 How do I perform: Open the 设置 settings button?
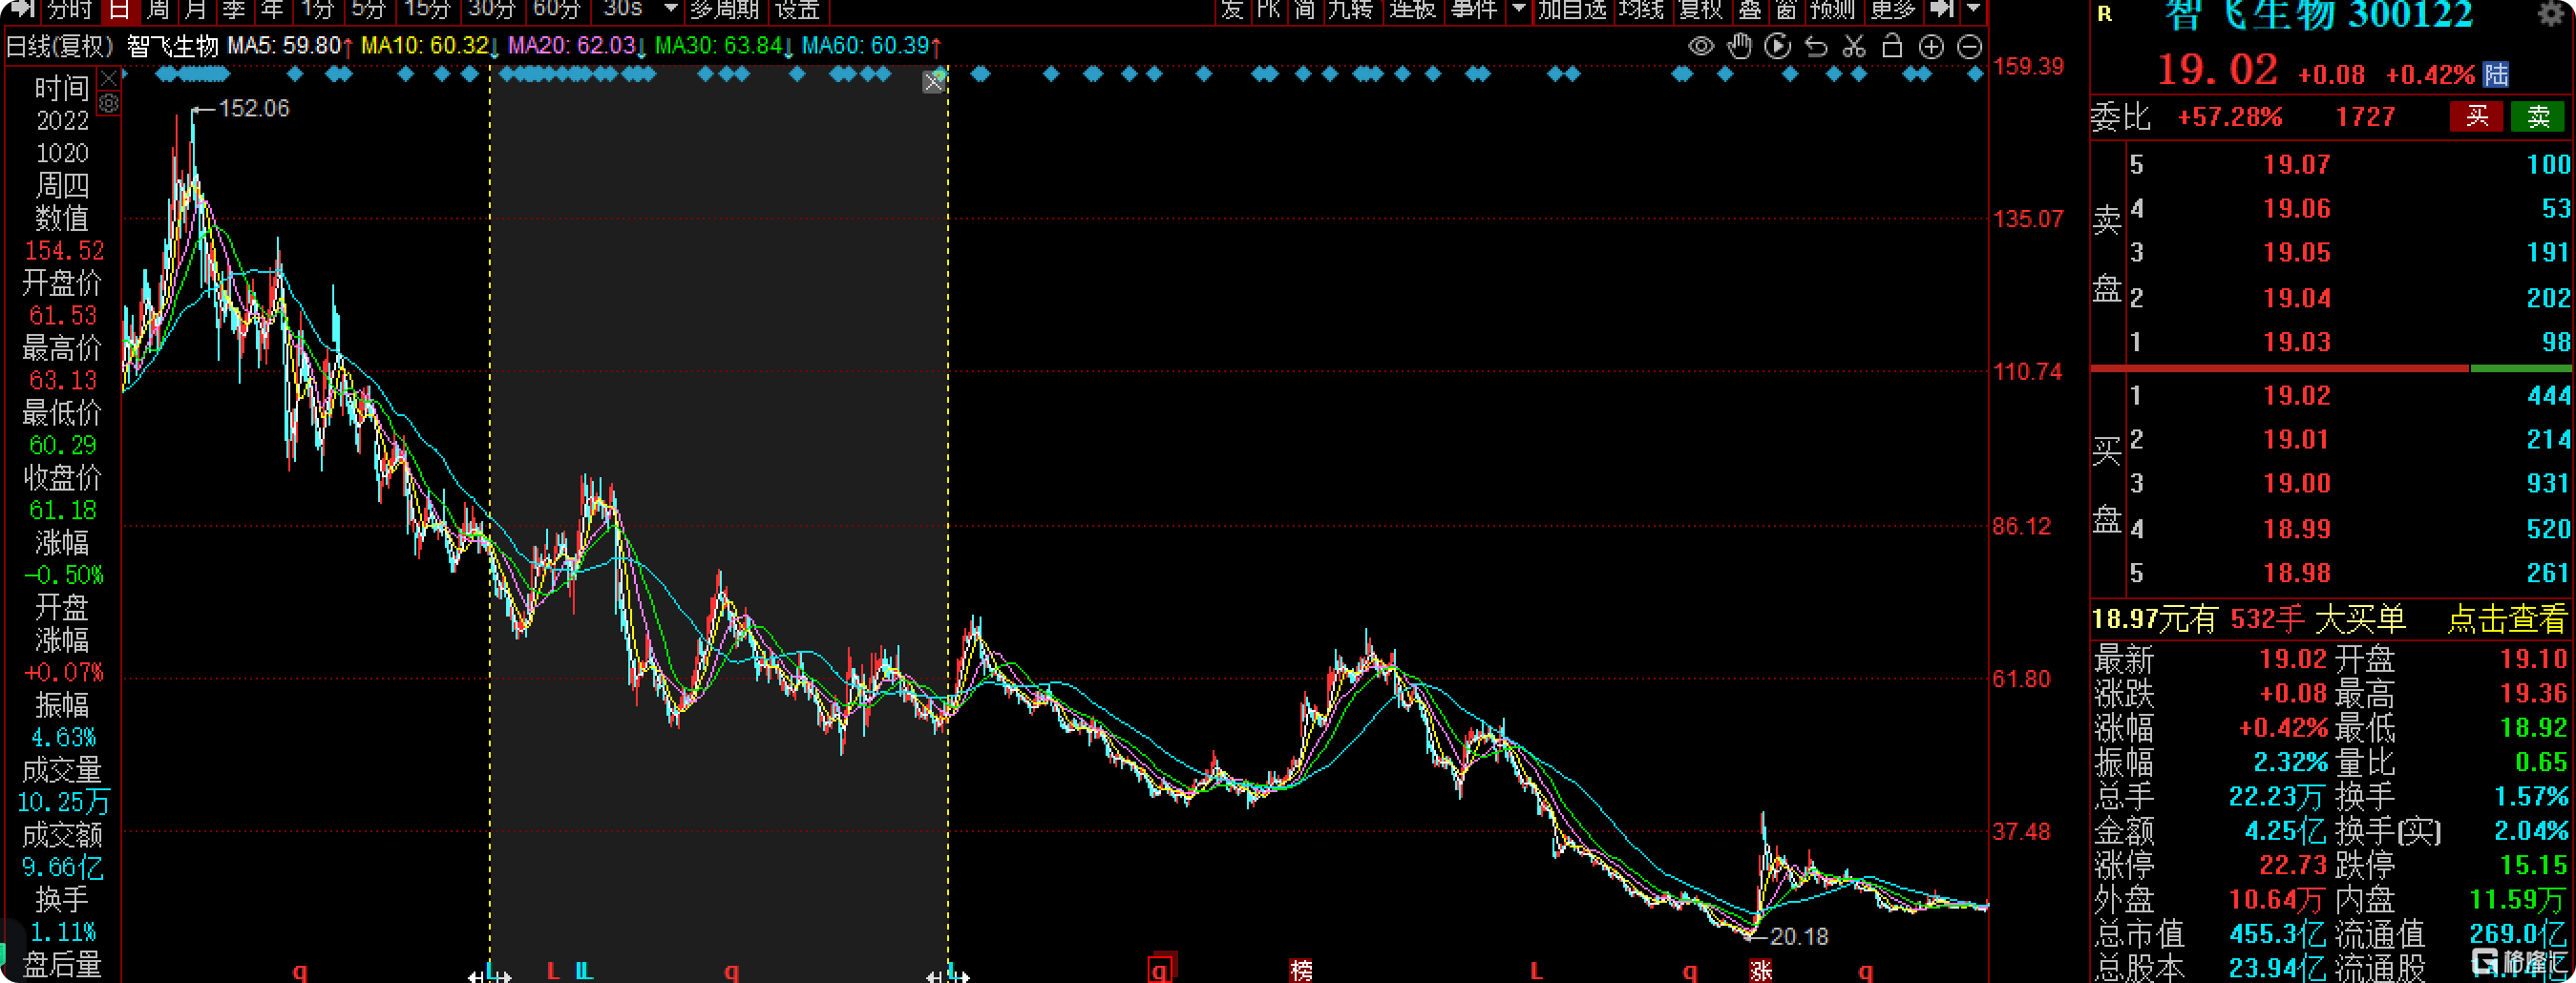(797, 9)
